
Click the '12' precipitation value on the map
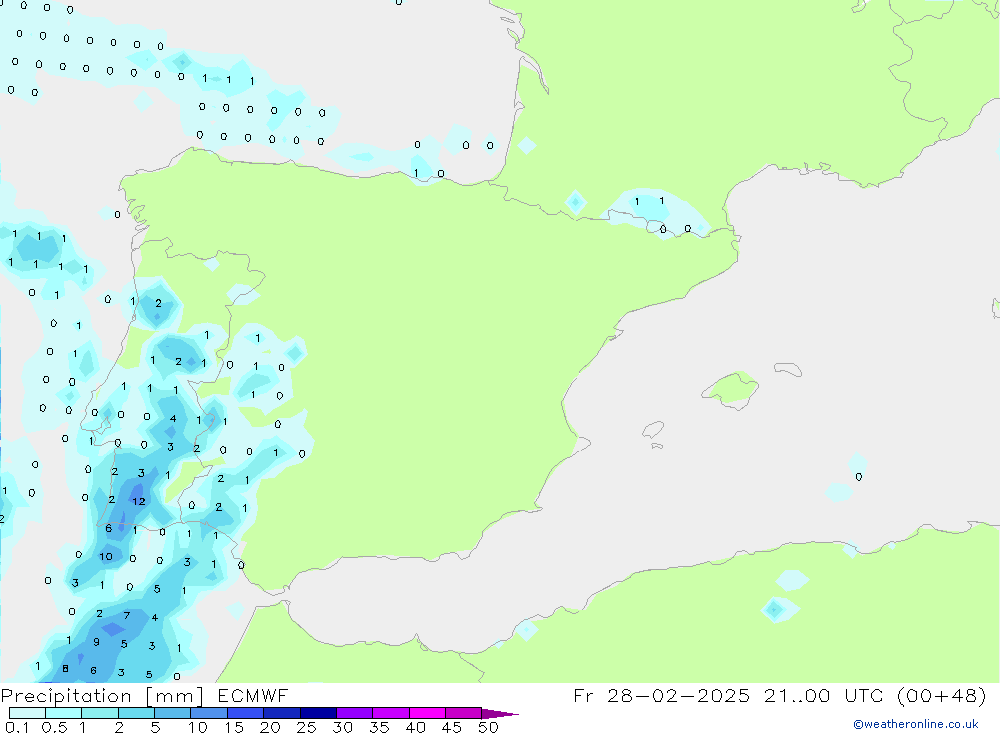pyautogui.click(x=139, y=501)
